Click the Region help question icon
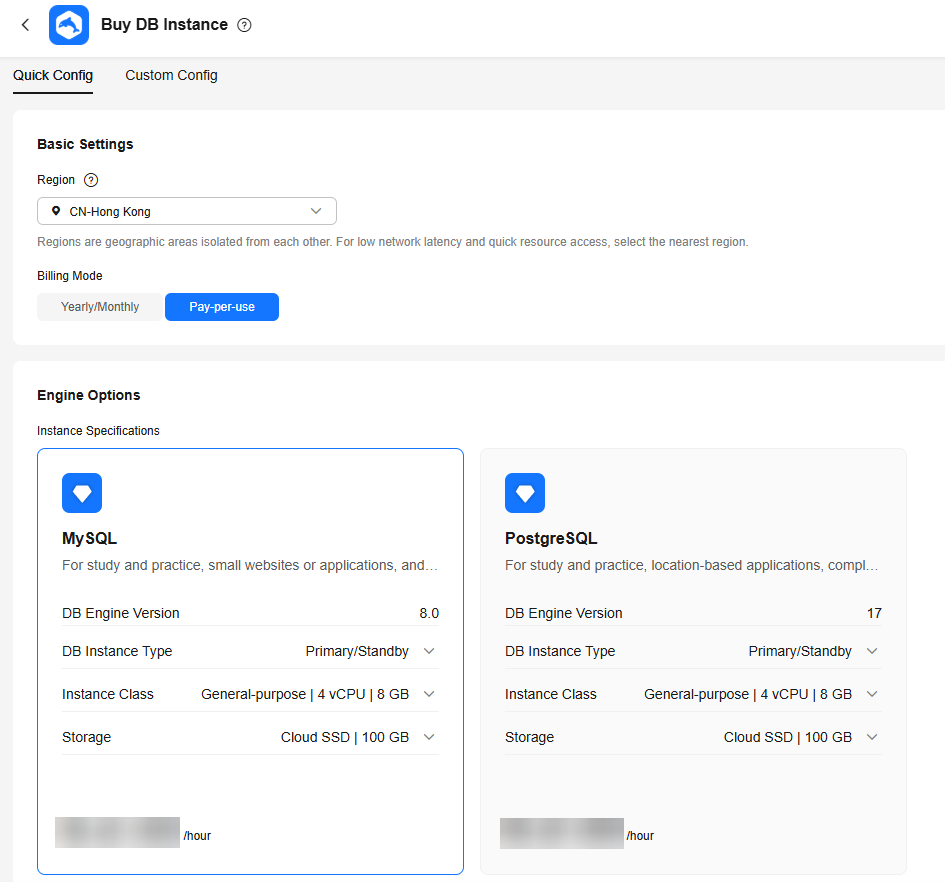Viewport: 945px width, 882px height. pos(91,180)
